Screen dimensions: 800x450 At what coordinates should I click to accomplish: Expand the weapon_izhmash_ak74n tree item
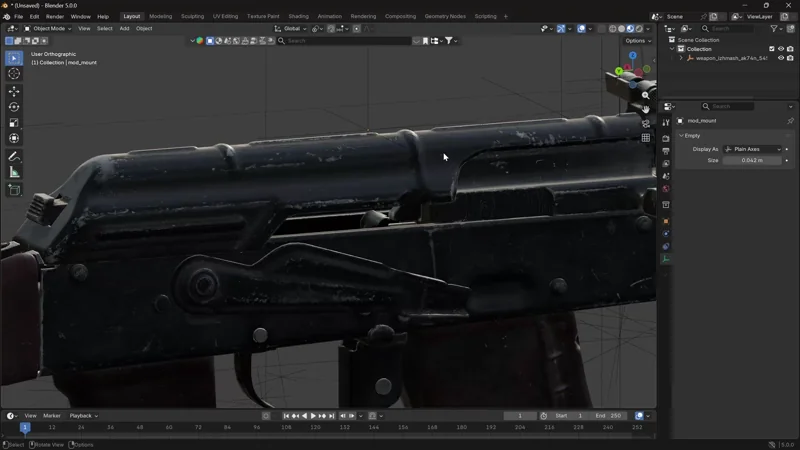(x=682, y=58)
